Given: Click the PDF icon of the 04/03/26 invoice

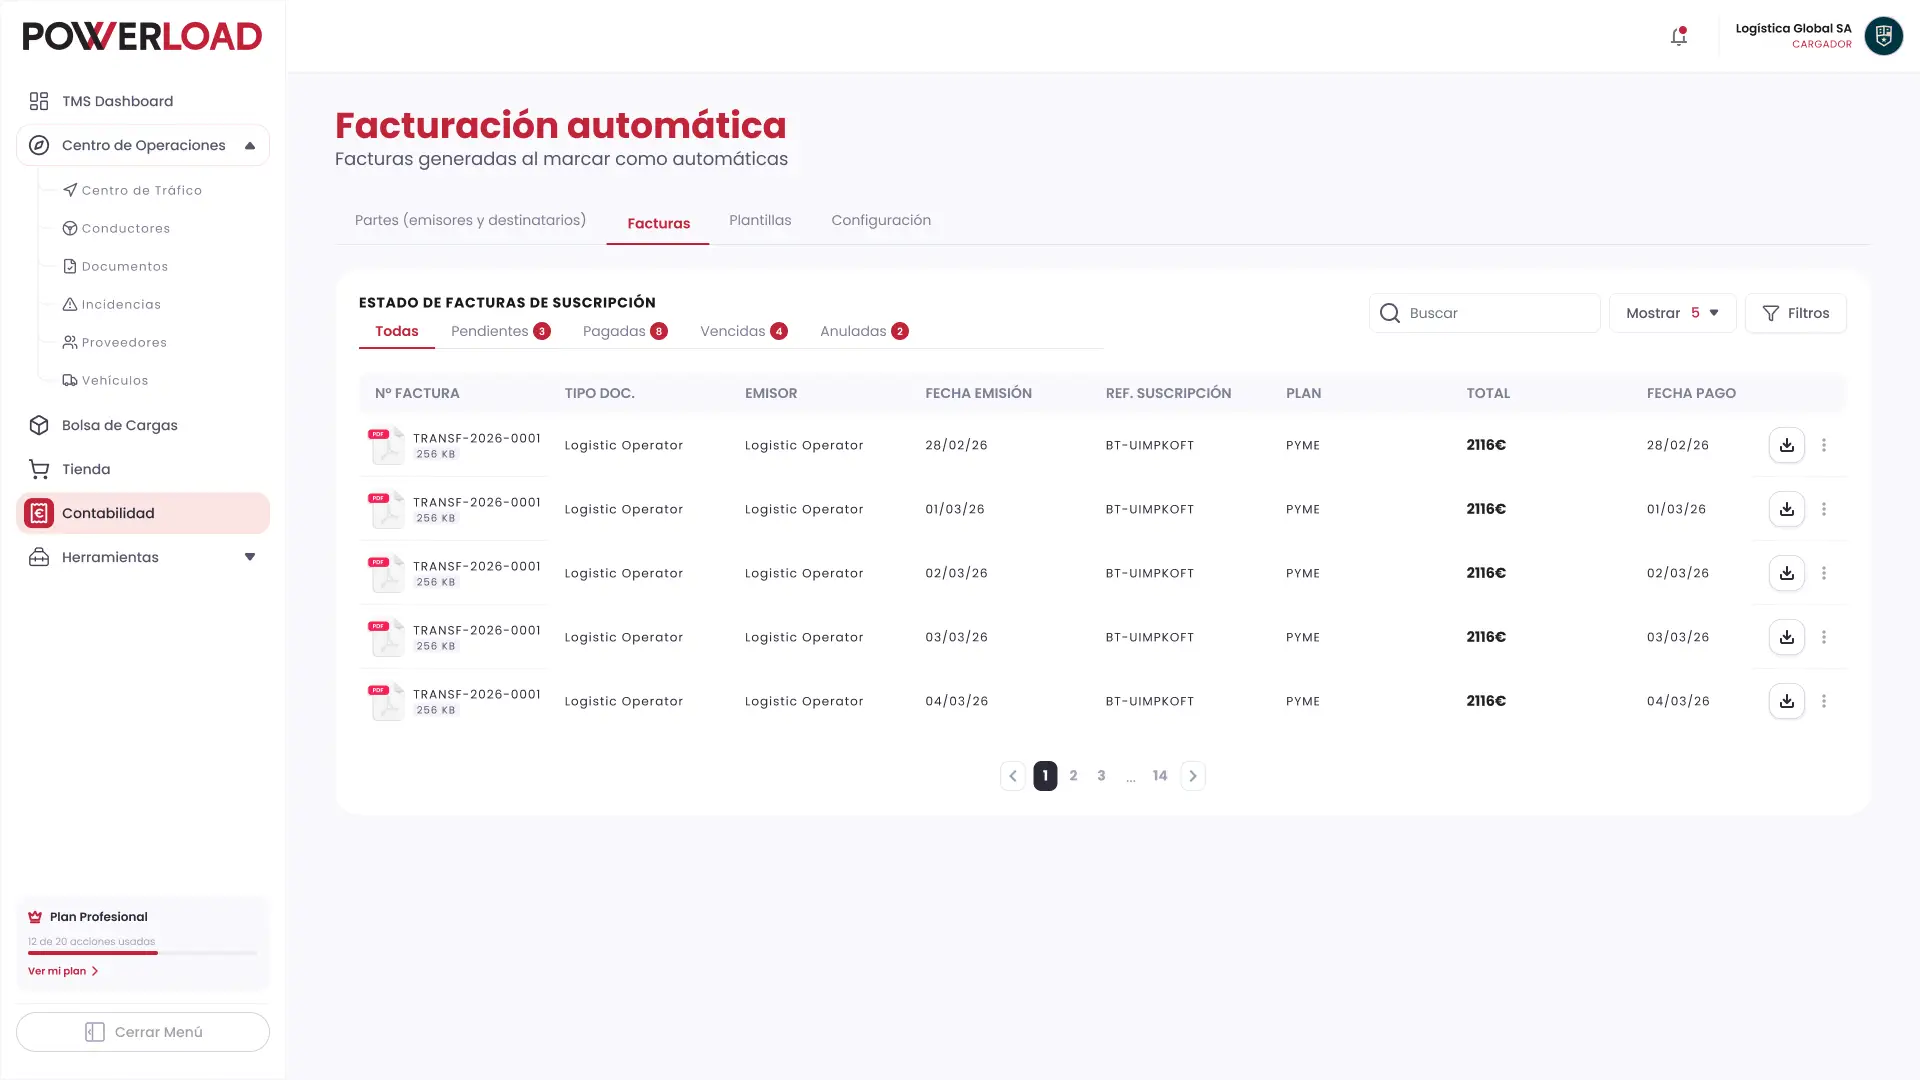Looking at the screenshot, I should pyautogui.click(x=386, y=701).
